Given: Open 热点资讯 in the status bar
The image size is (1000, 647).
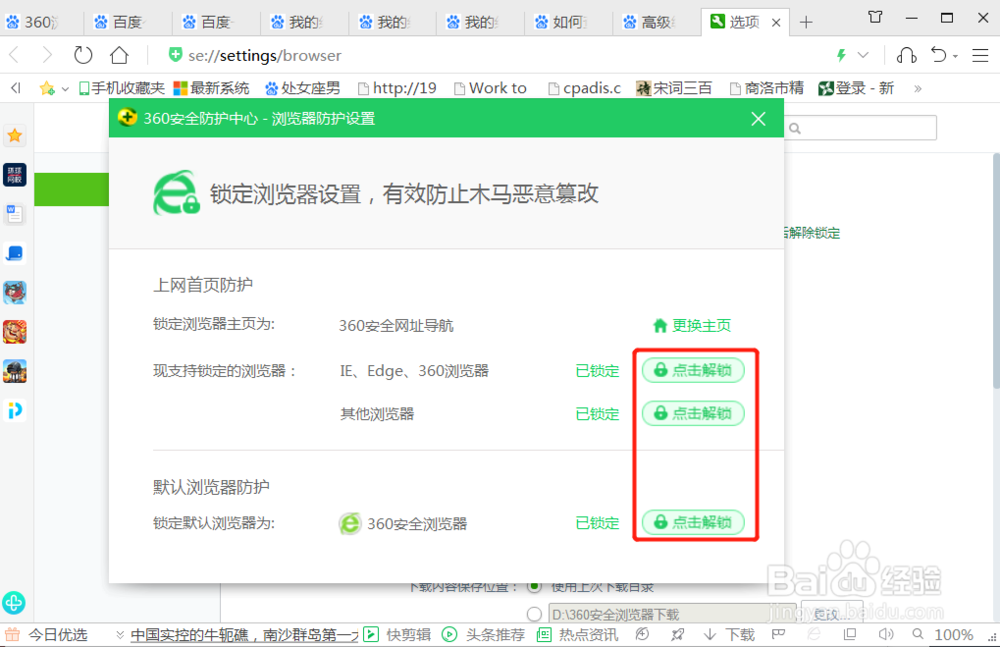Looking at the screenshot, I should pyautogui.click(x=578, y=635).
